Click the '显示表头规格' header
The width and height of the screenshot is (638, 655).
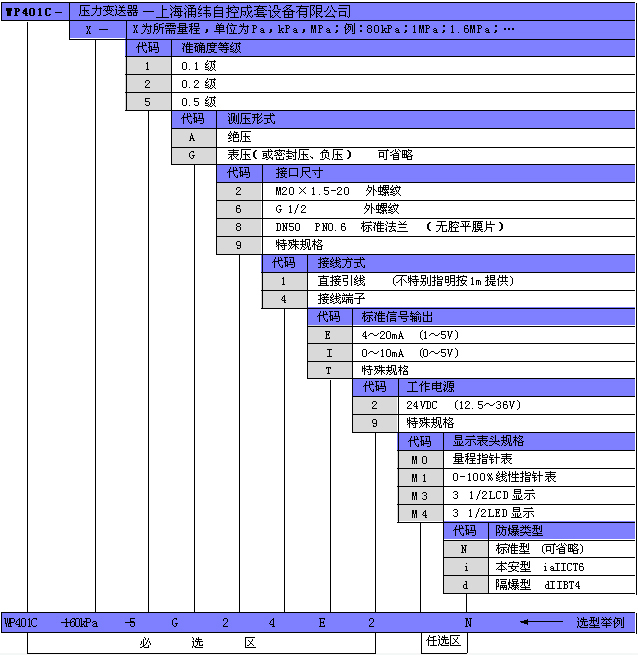(x=488, y=441)
